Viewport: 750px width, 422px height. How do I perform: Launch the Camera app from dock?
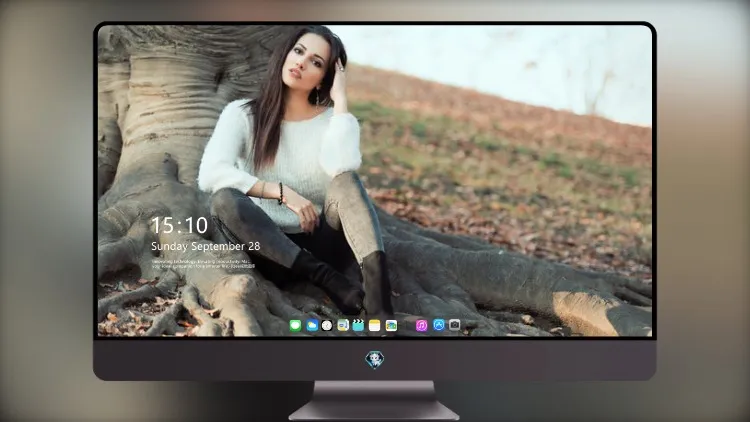[x=454, y=325]
